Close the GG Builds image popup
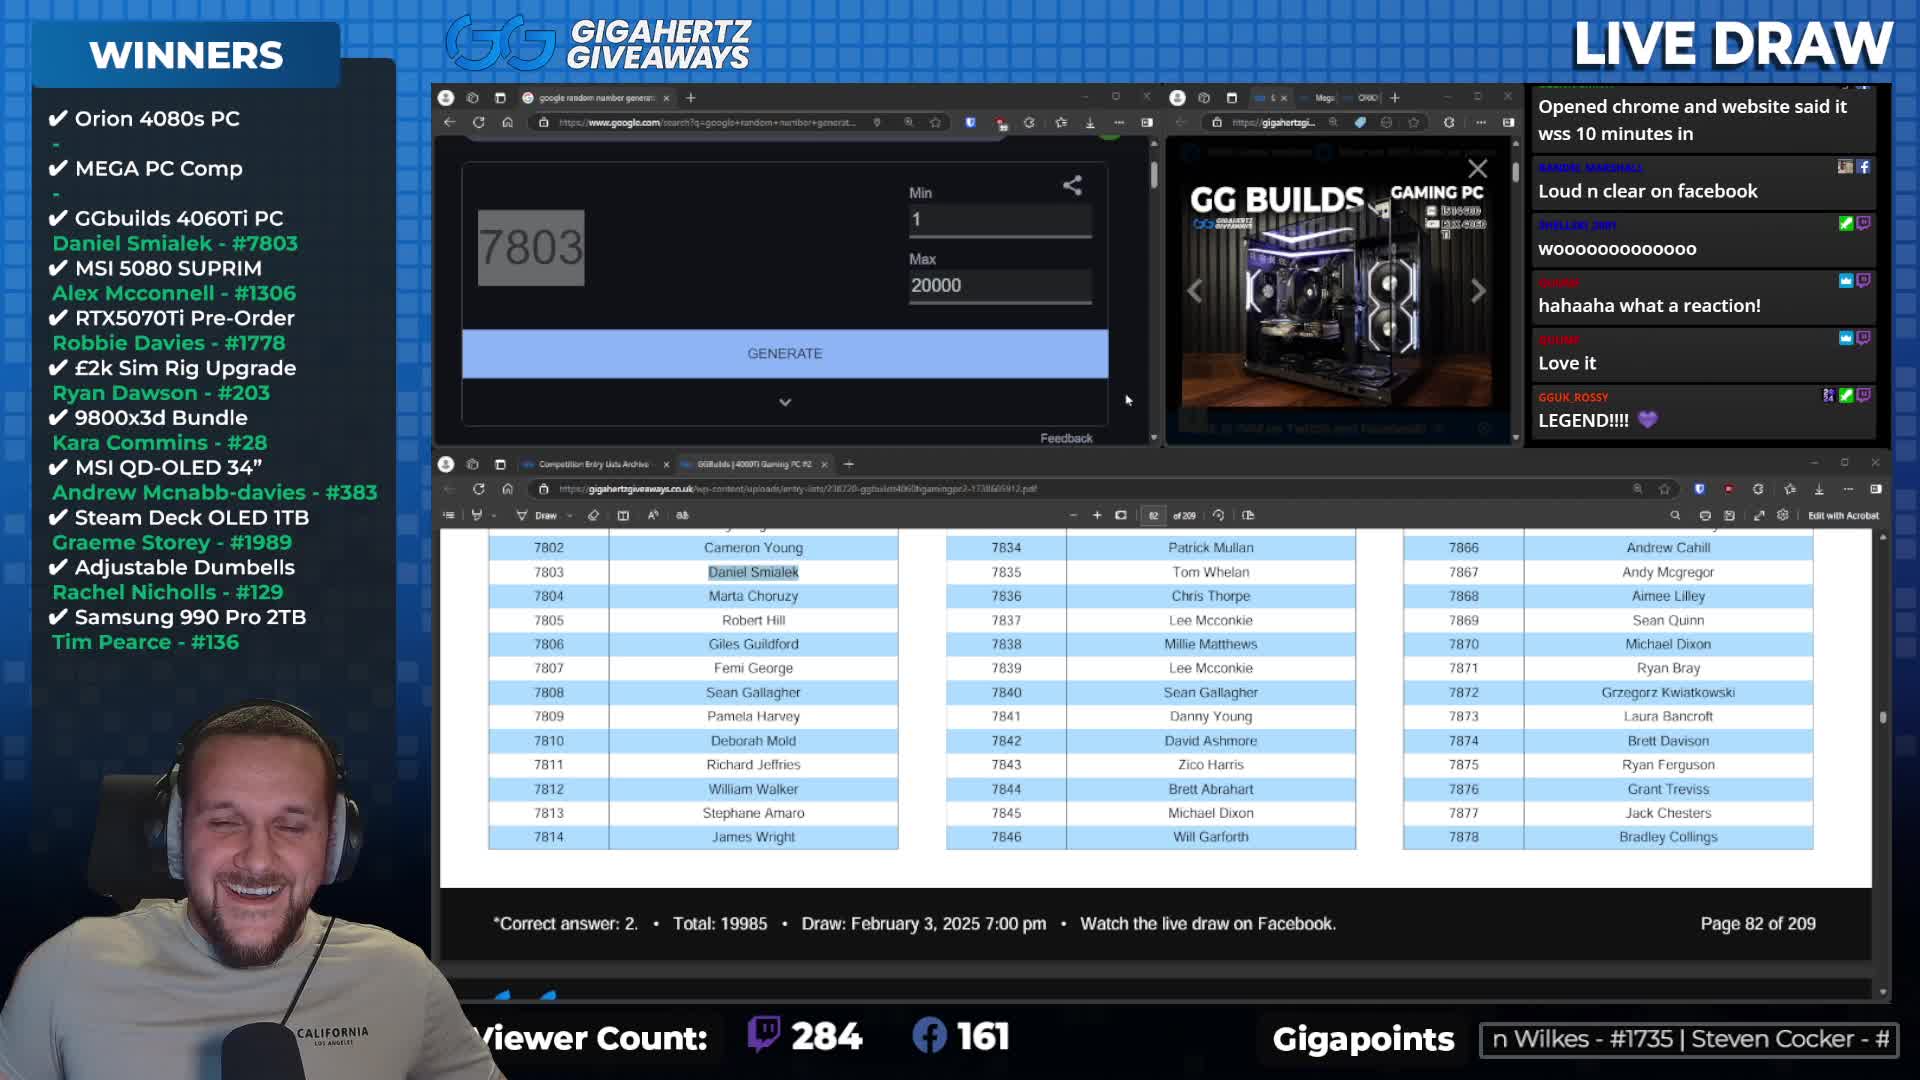This screenshot has width=1920, height=1080. (x=1477, y=168)
